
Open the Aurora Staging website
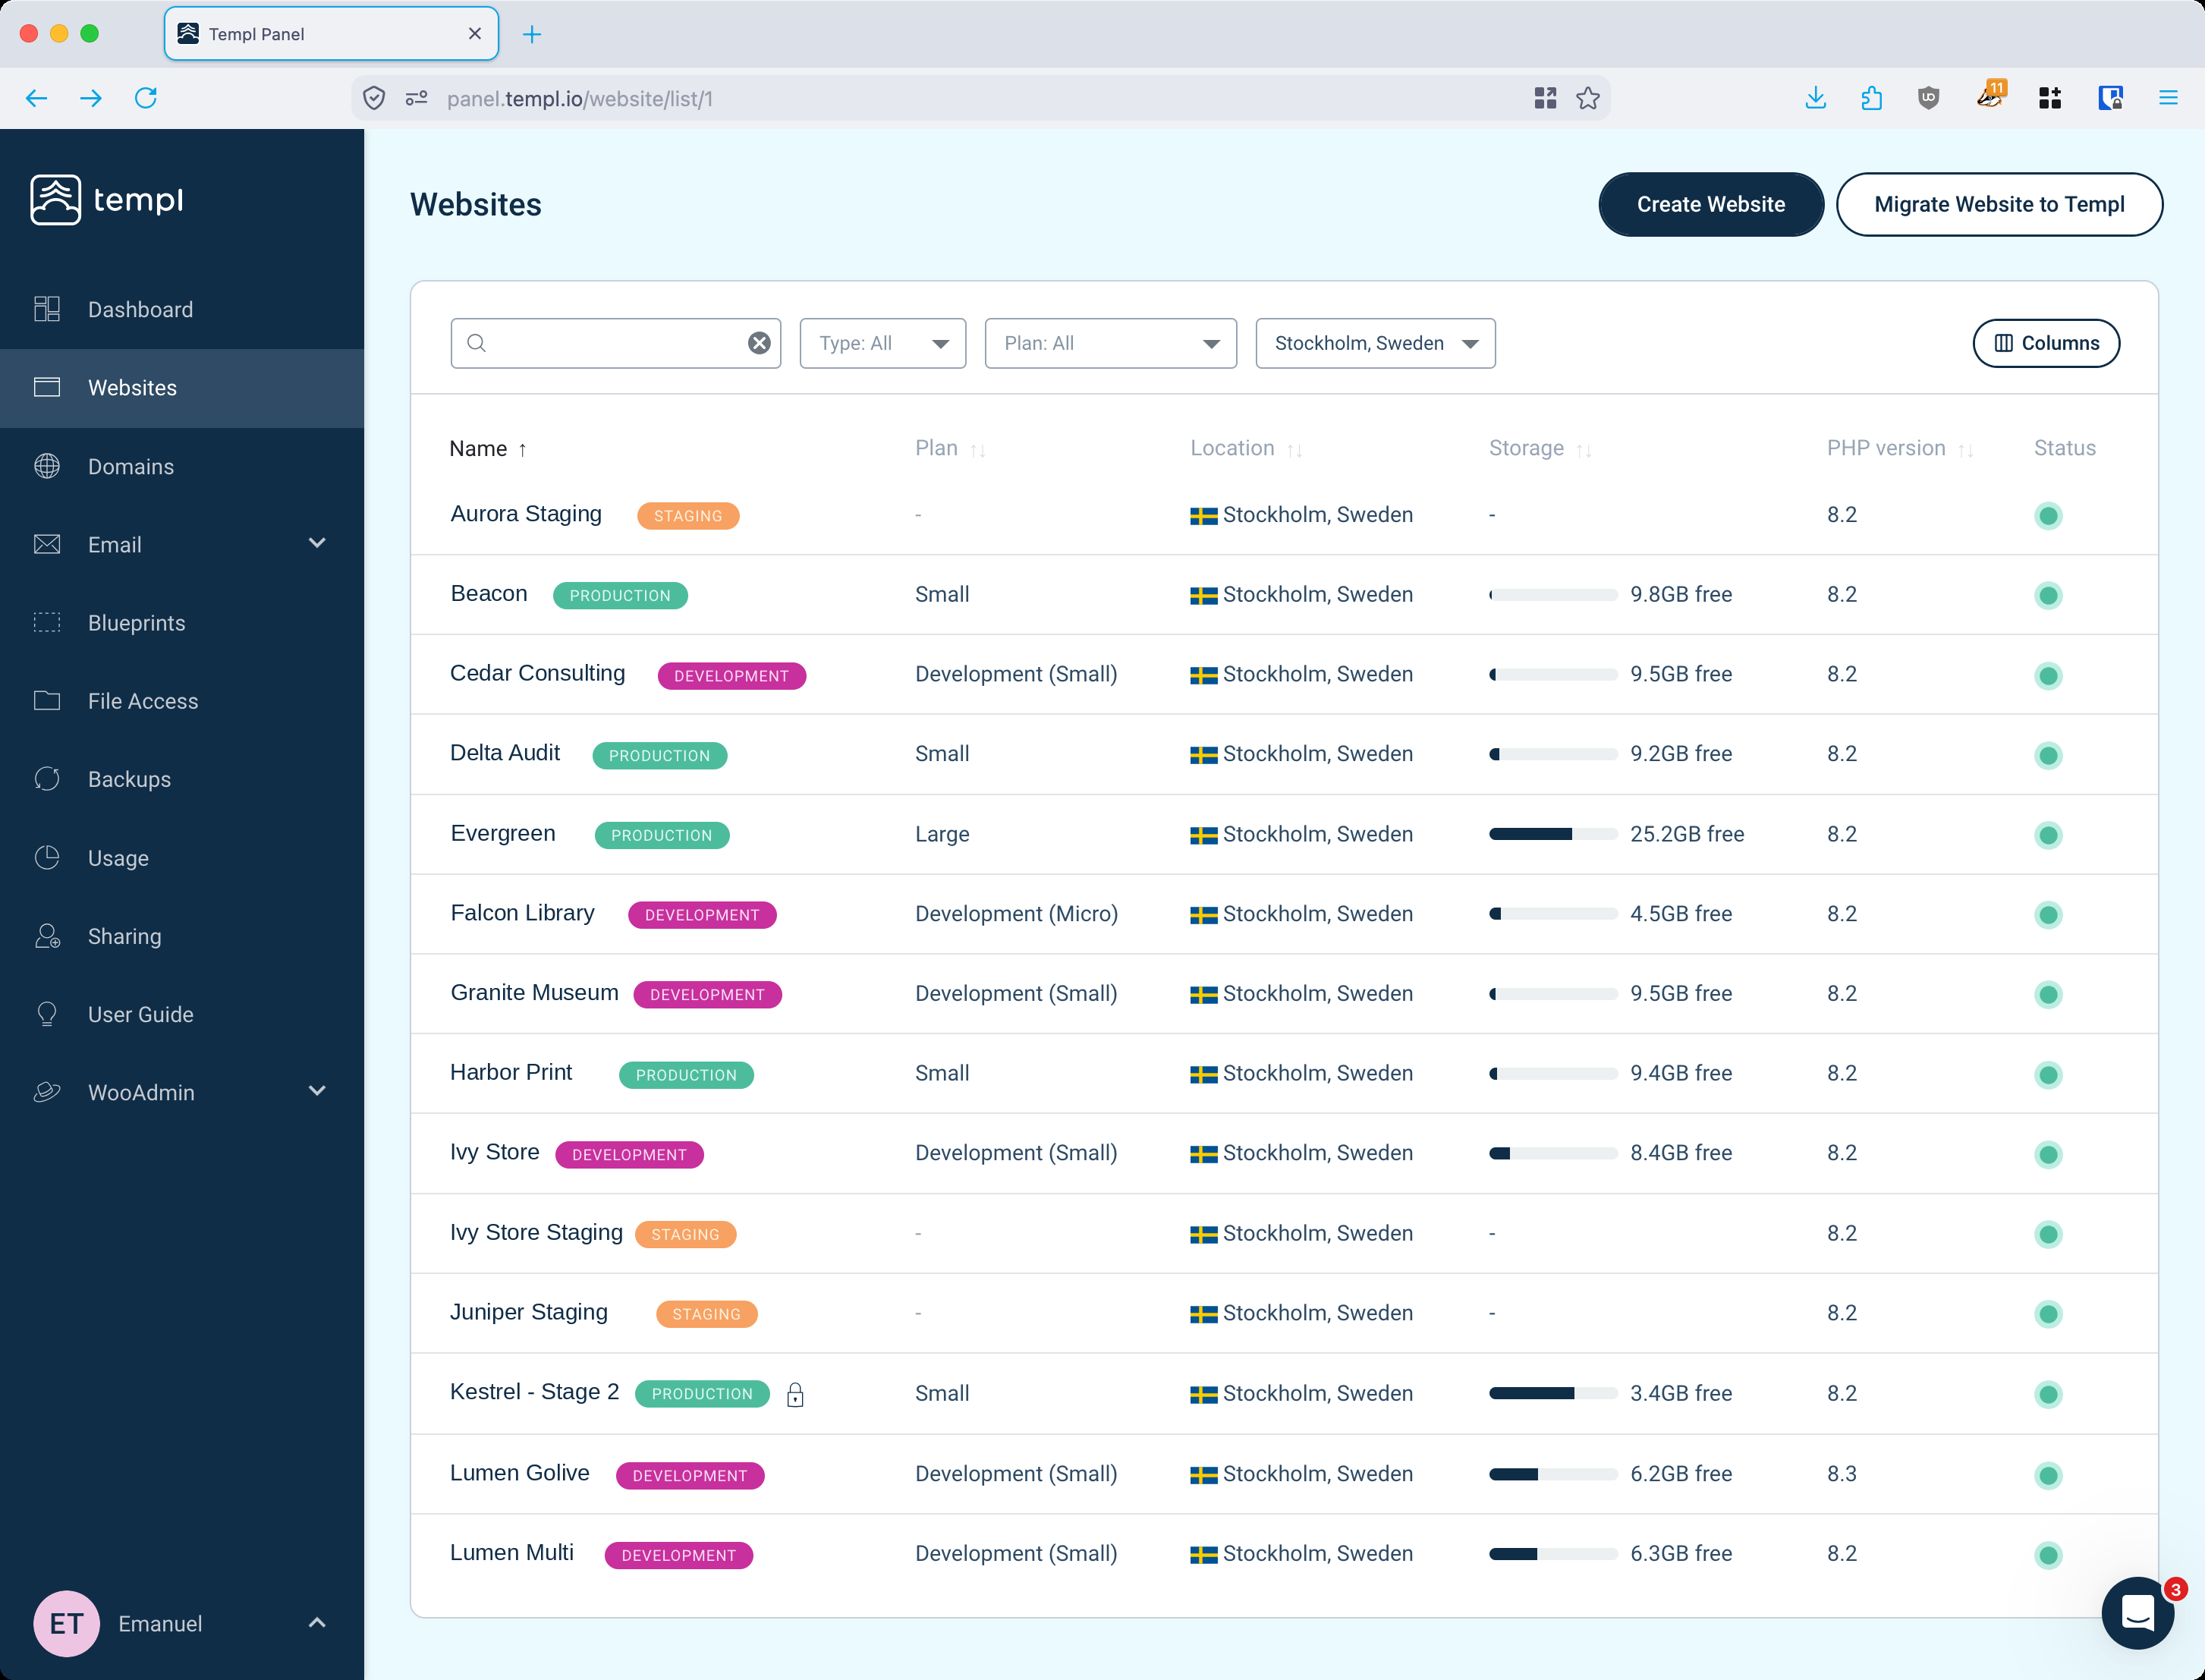pyautogui.click(x=526, y=514)
